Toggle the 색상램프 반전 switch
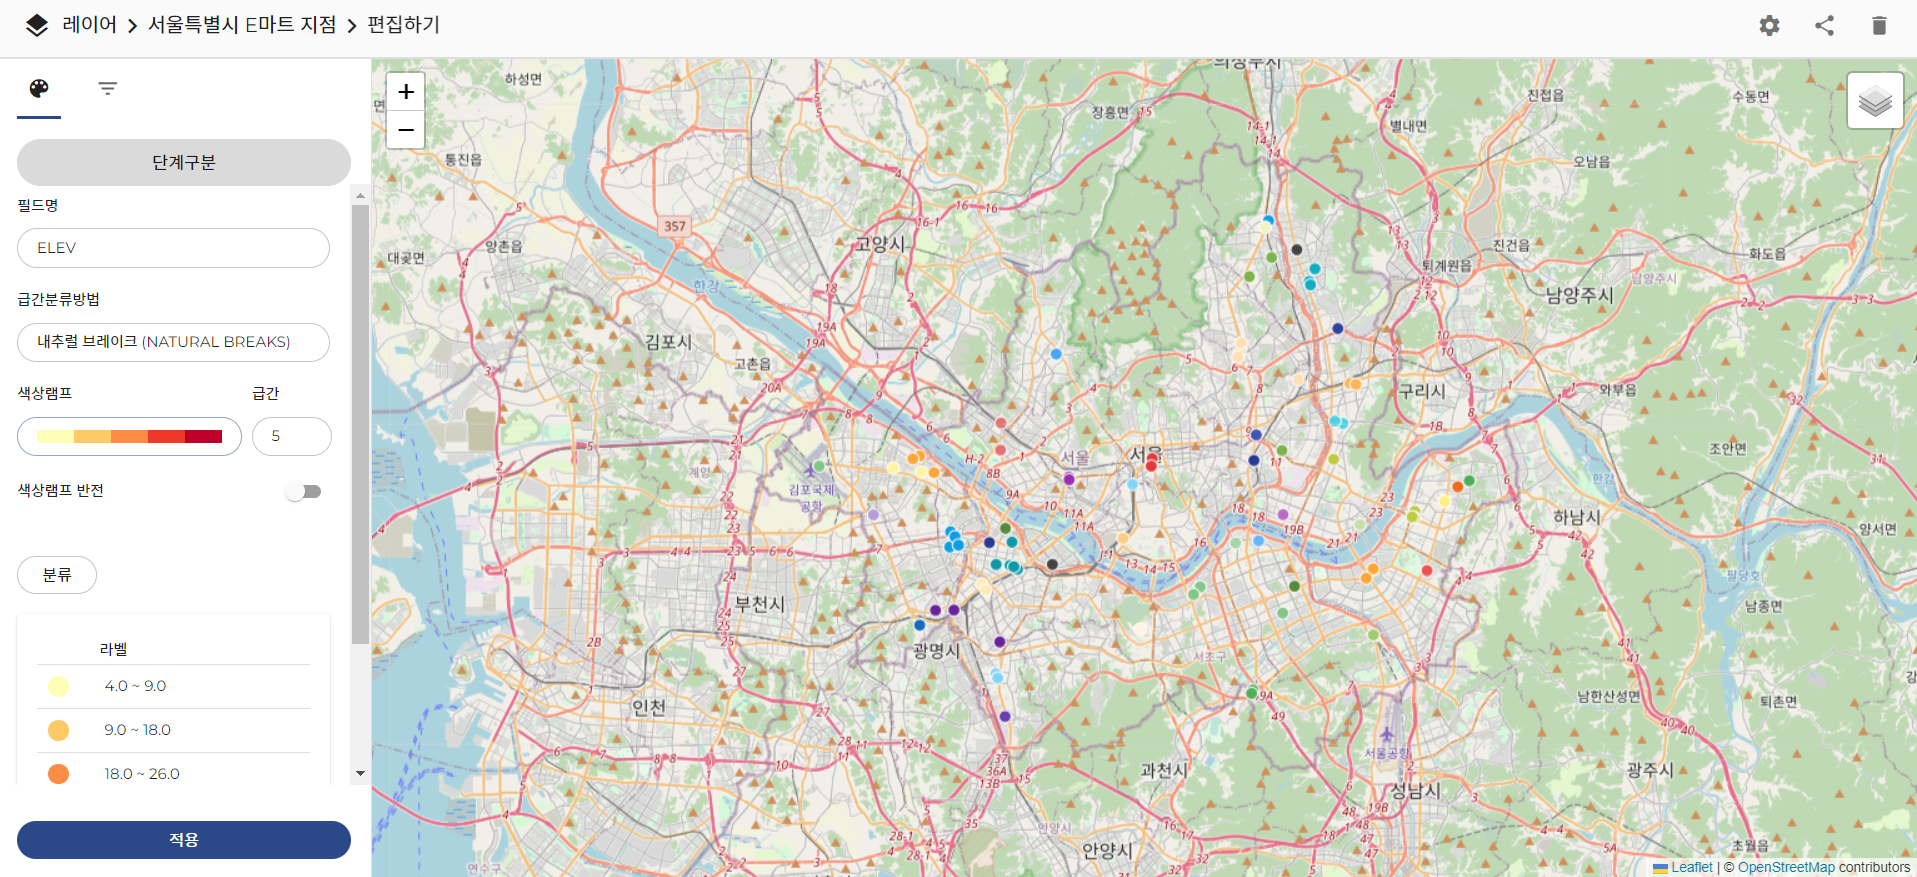This screenshot has height=877, width=1917. 304,491
